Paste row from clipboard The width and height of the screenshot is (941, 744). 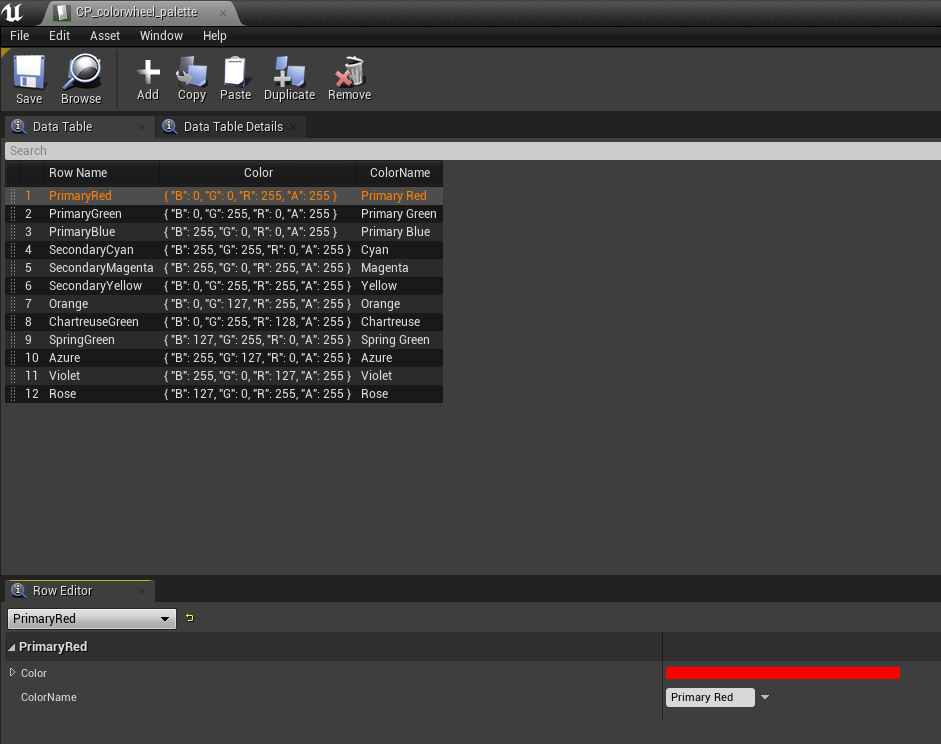tap(235, 80)
